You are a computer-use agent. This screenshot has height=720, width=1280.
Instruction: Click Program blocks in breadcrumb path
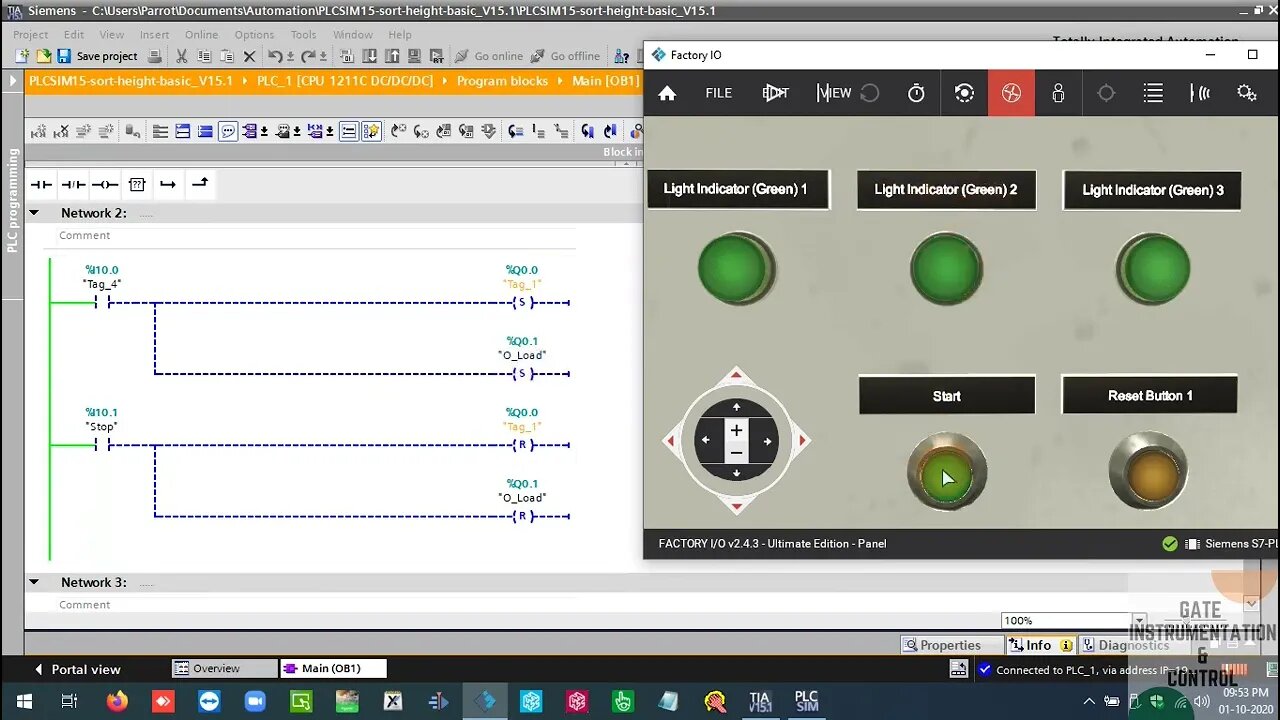point(502,81)
